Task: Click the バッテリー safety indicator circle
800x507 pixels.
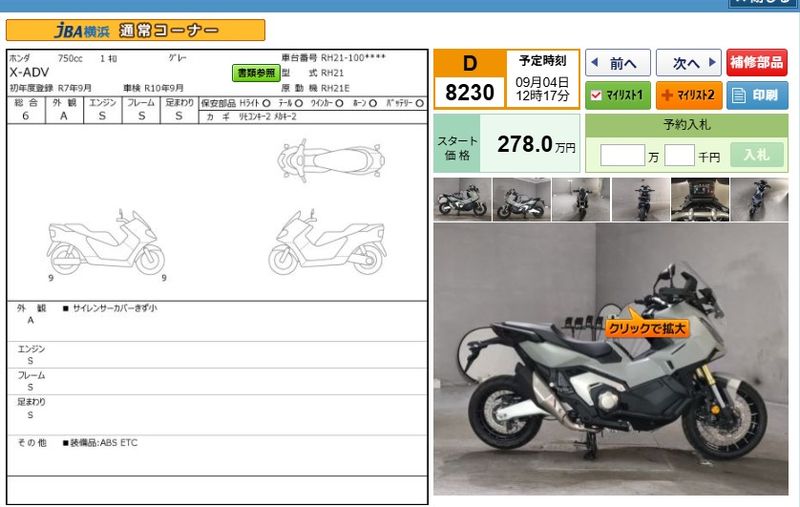Action: tap(420, 103)
